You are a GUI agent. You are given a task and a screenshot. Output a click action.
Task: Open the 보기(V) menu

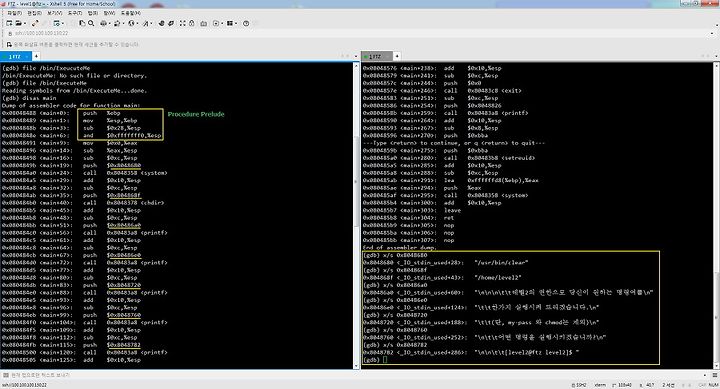[x=55, y=13]
